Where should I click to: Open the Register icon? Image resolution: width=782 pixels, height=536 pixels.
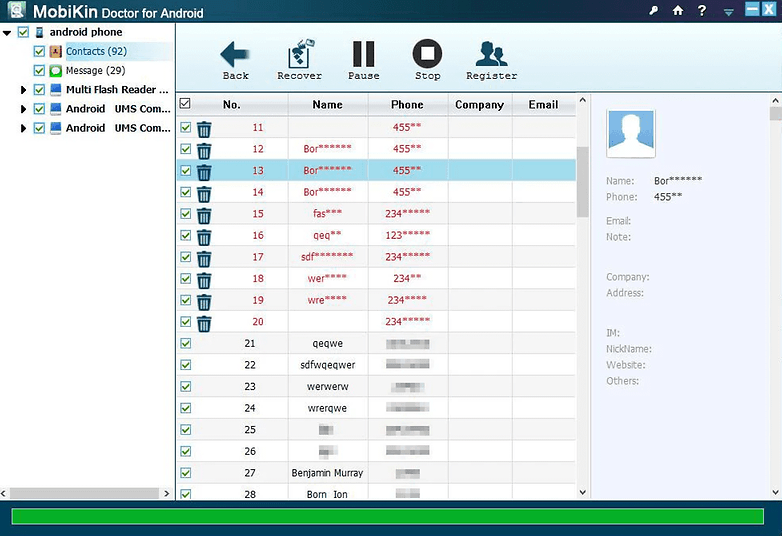pyautogui.click(x=491, y=54)
